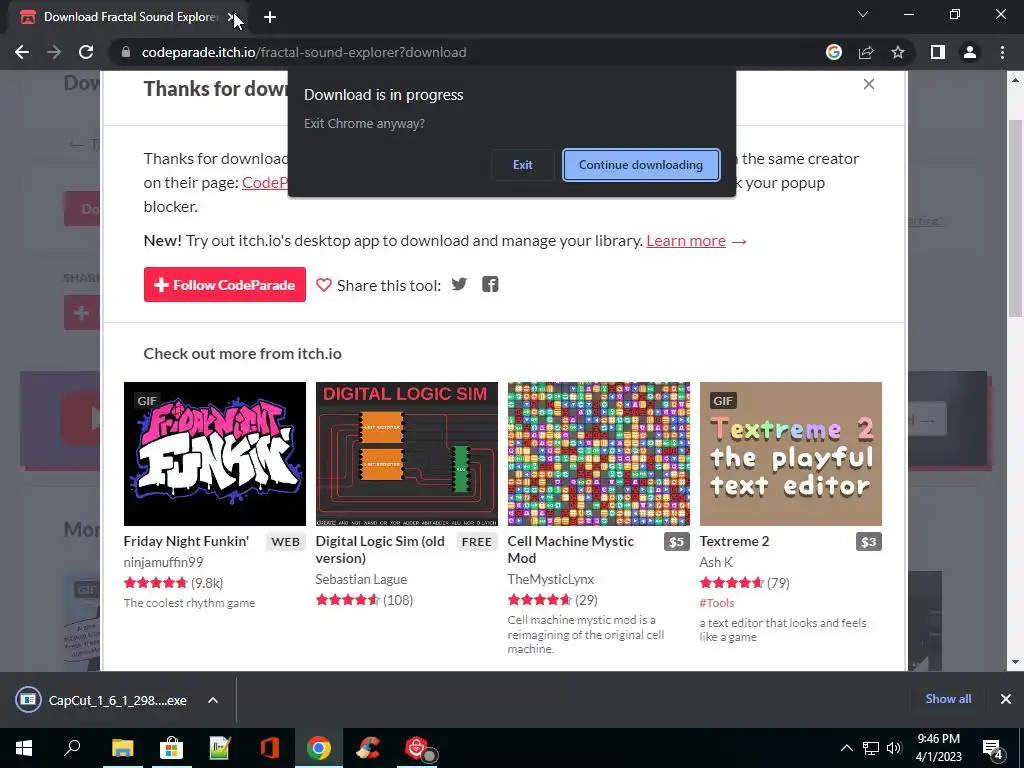The width and height of the screenshot is (1024, 768).
Task: Close the Thanks for downloading popup
Action: point(869,84)
